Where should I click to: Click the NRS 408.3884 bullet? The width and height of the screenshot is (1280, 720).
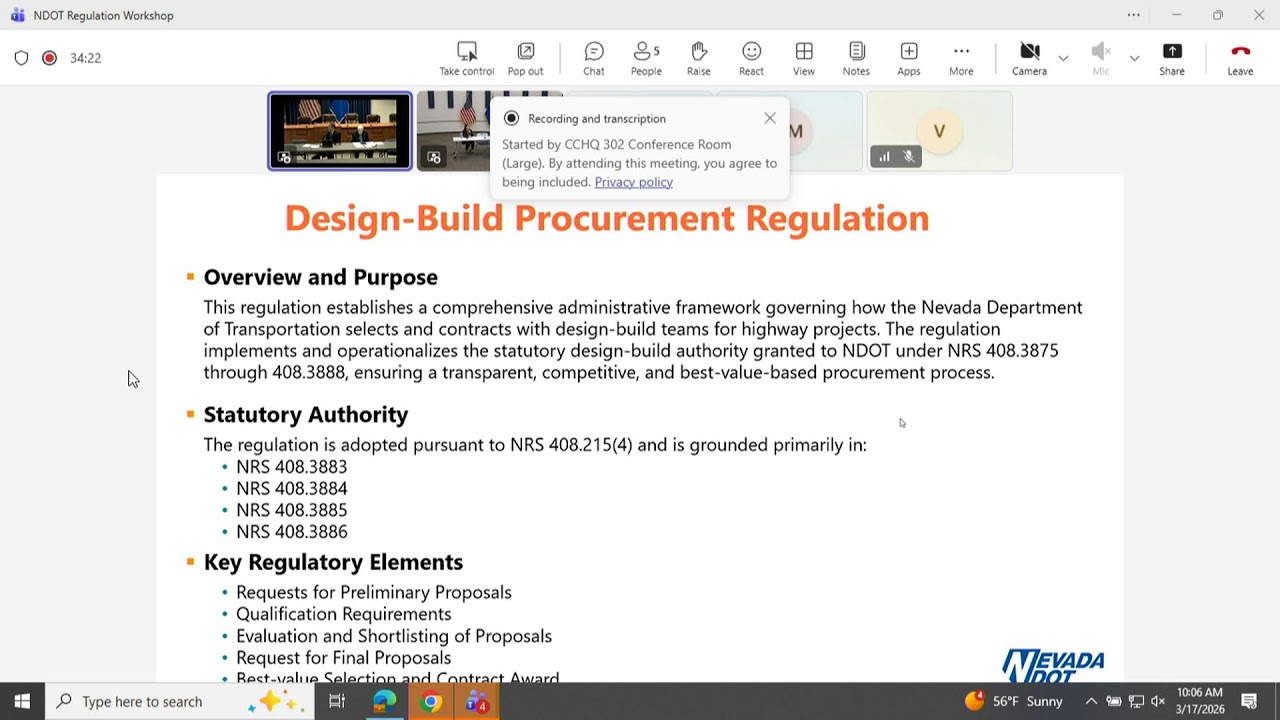291,489
